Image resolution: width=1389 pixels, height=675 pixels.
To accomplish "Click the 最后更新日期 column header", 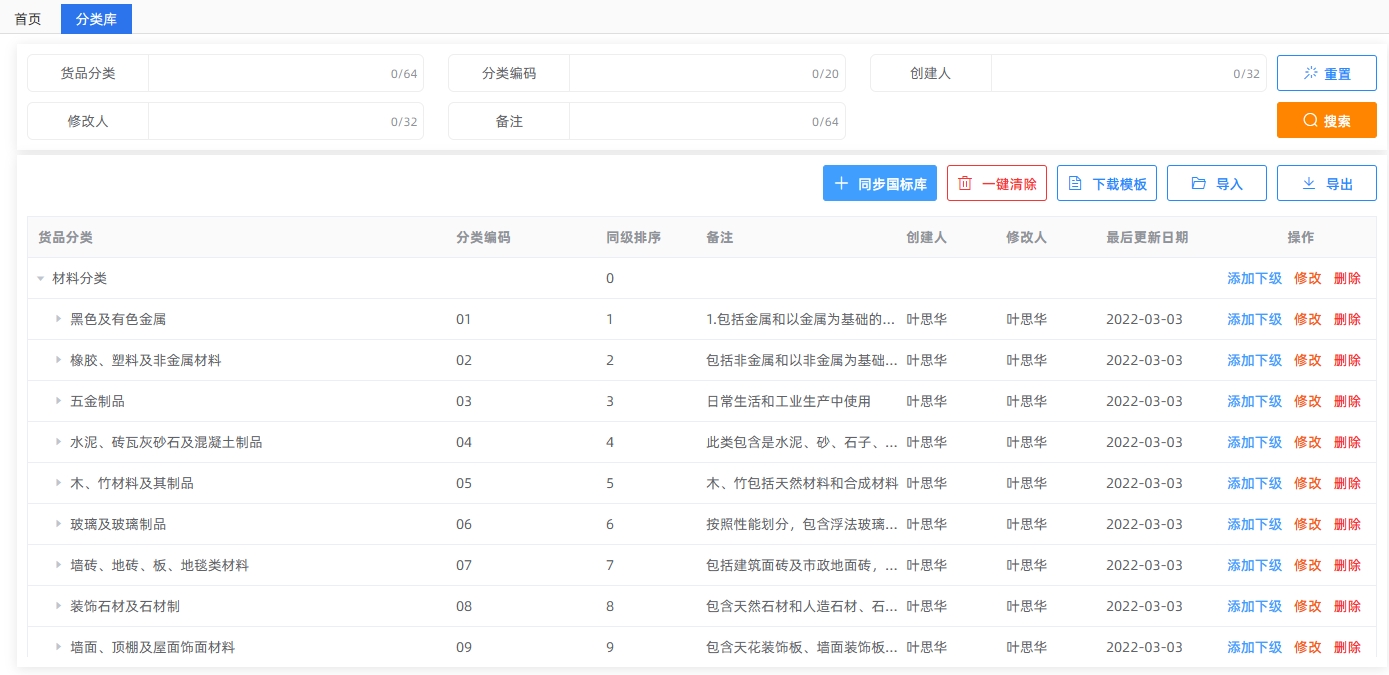I will click(1147, 238).
